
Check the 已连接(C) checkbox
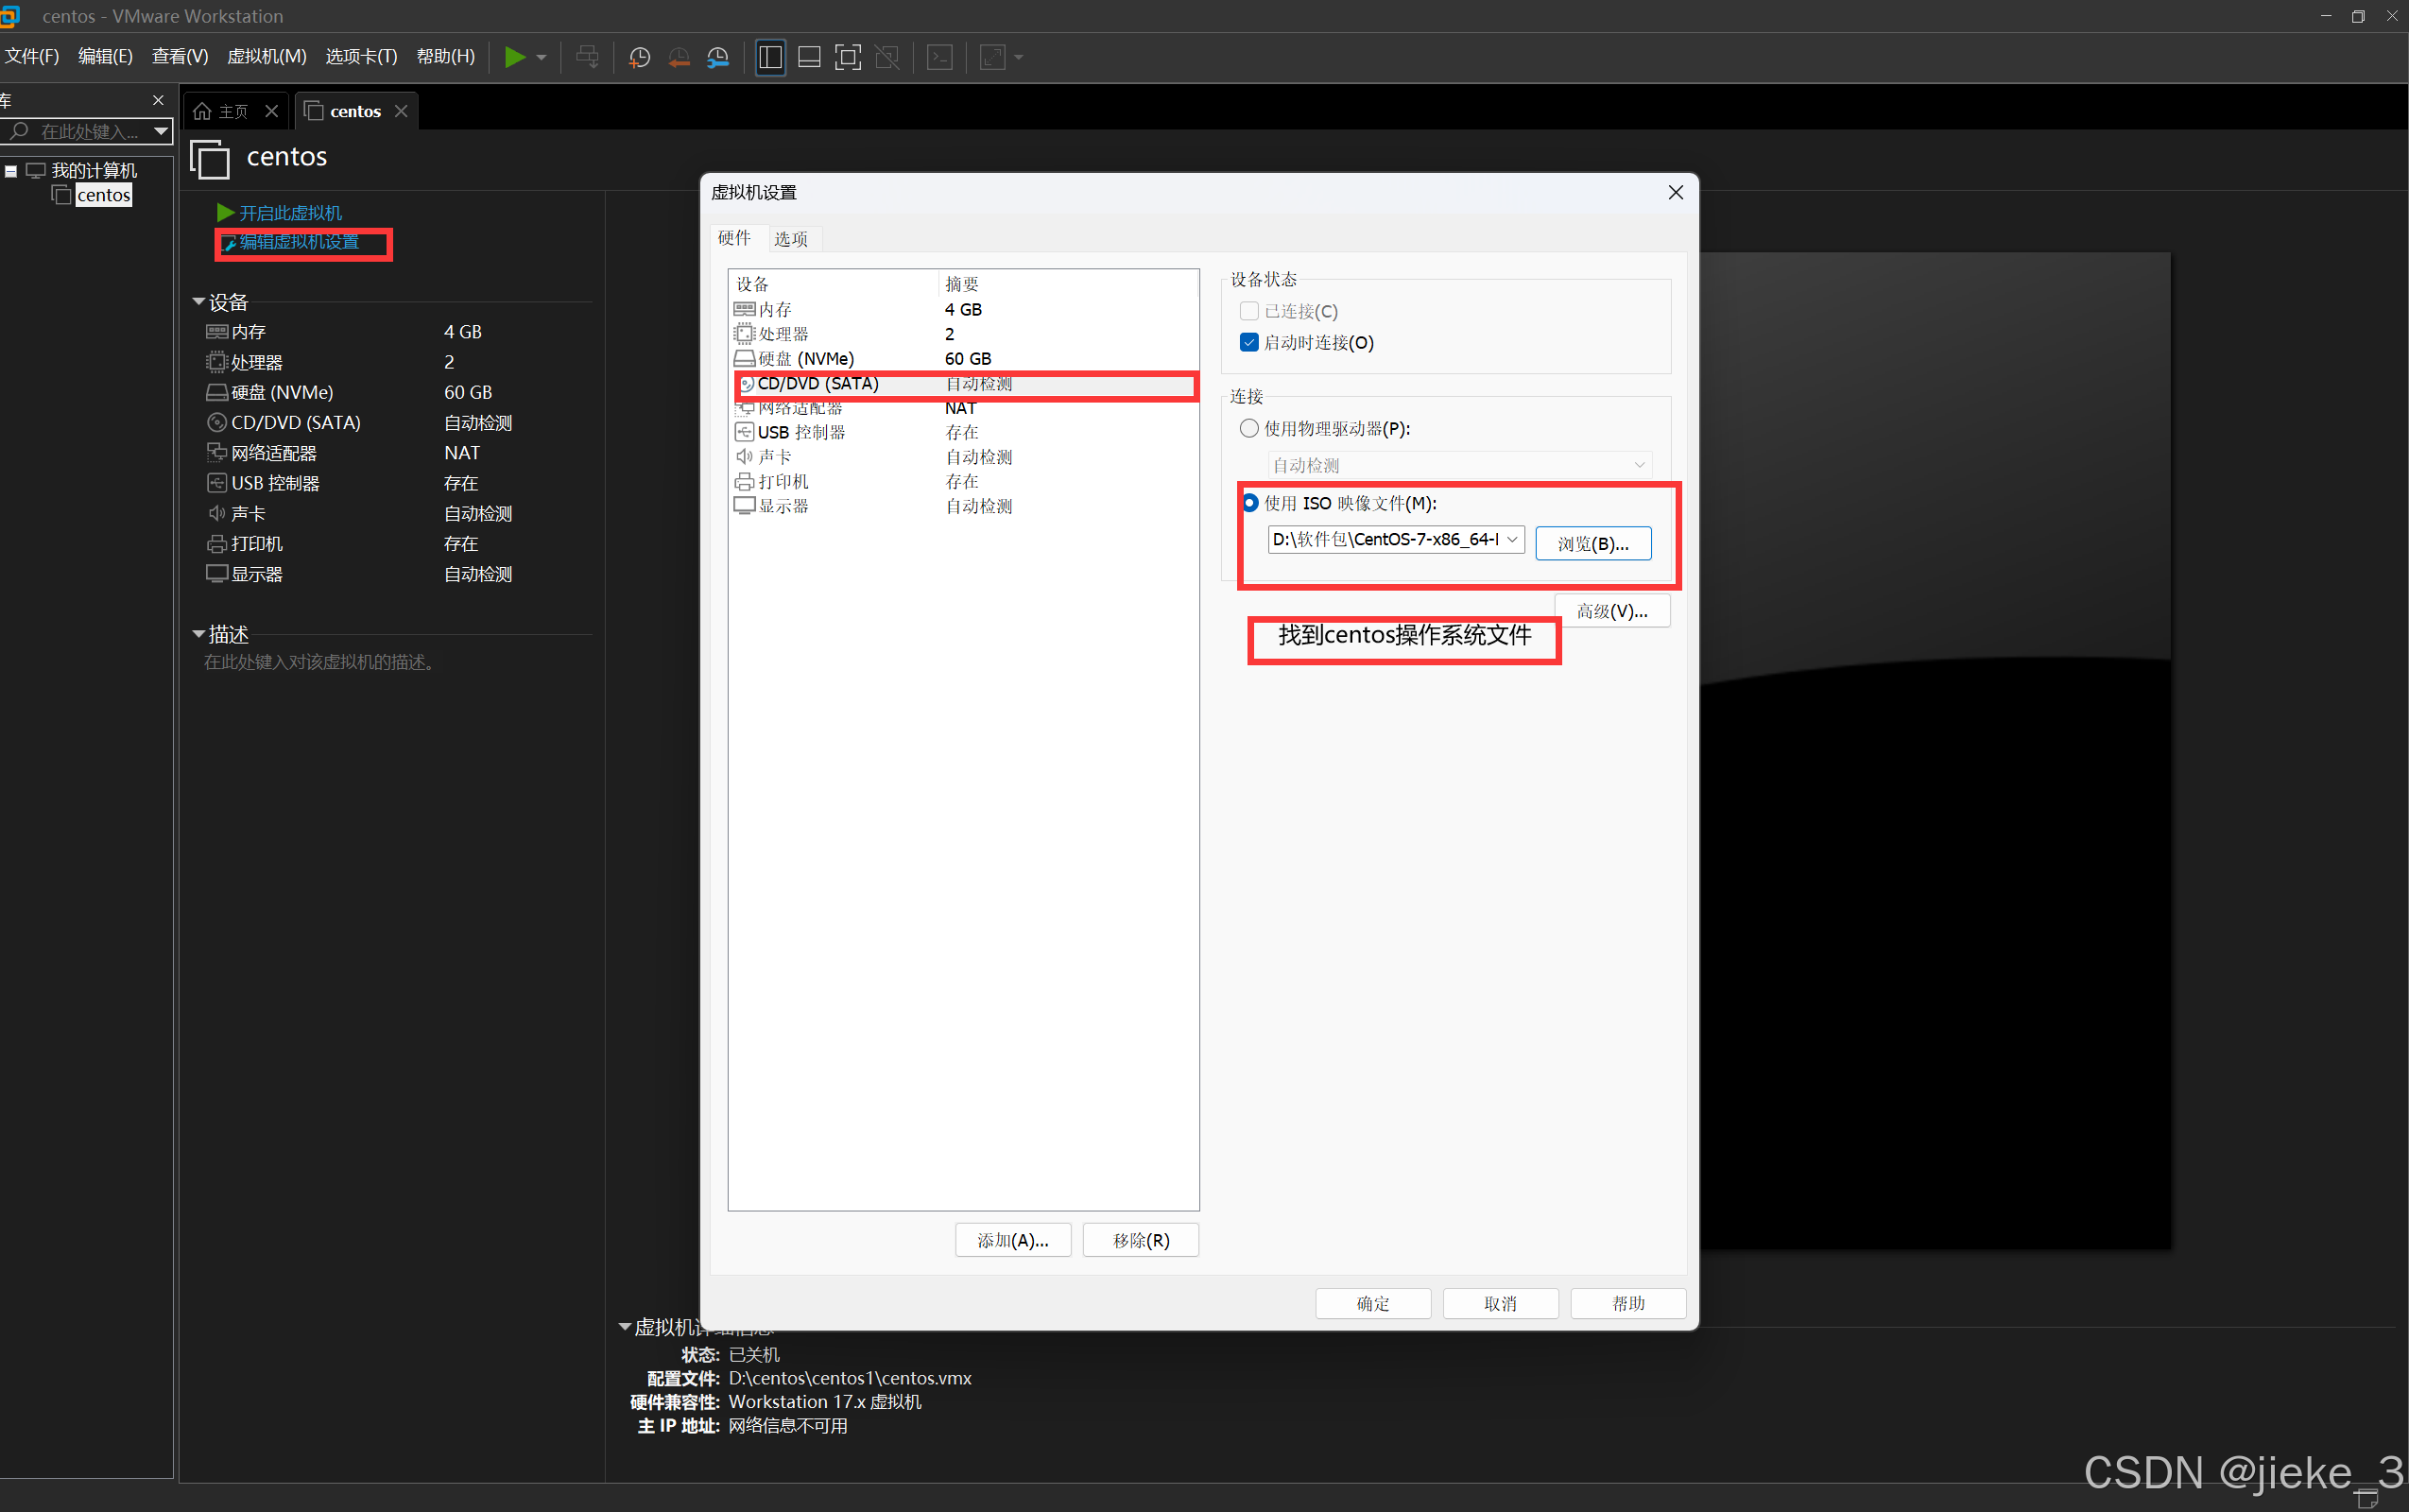coord(1249,311)
